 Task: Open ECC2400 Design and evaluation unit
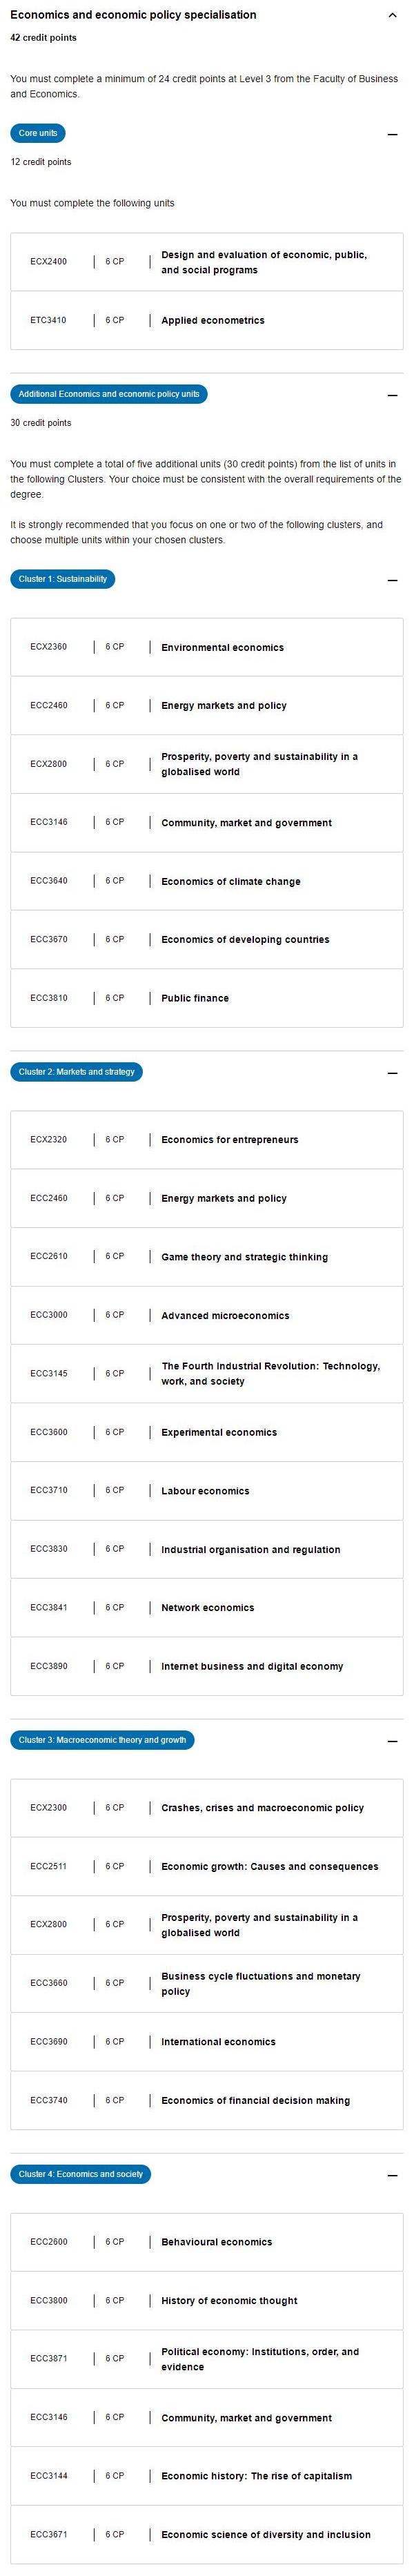tap(207, 262)
